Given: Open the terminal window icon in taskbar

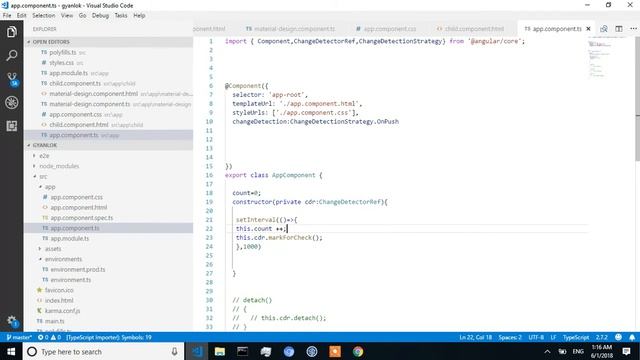Looking at the screenshot, I should (242, 351).
